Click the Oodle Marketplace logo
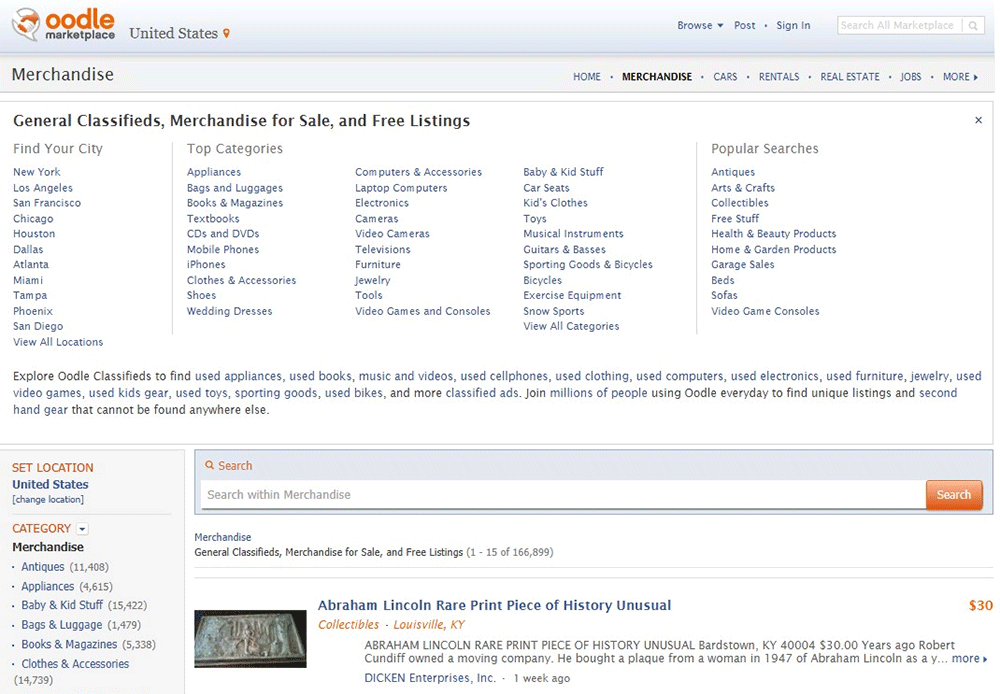This screenshot has height=694, width=1000. coord(64,25)
